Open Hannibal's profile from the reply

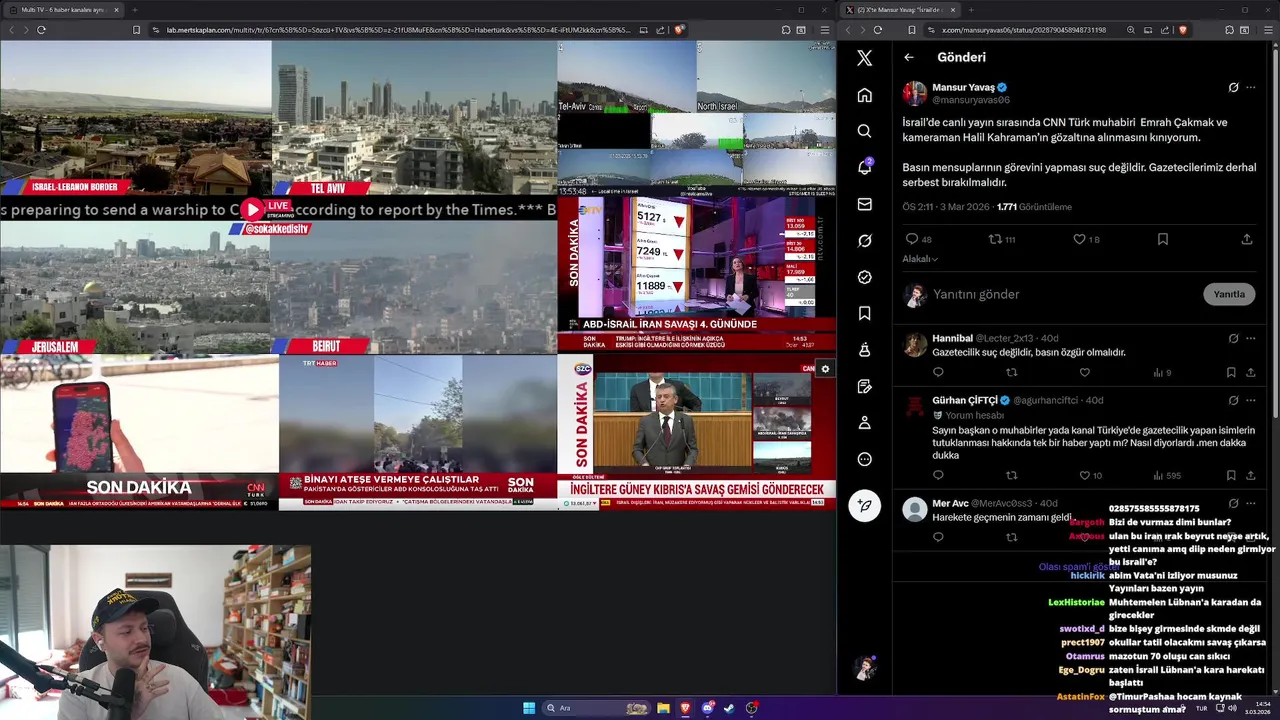[x=952, y=338]
